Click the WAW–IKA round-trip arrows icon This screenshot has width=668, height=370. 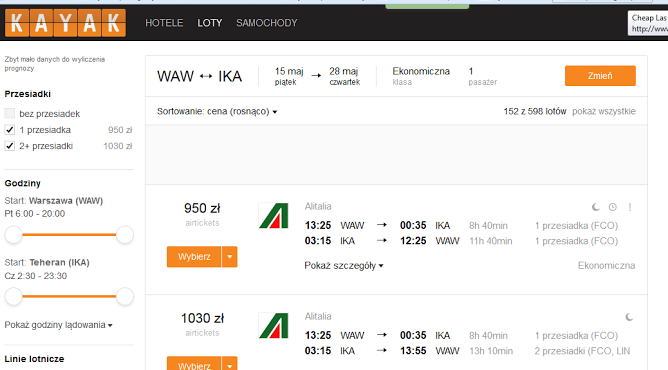[x=206, y=76]
